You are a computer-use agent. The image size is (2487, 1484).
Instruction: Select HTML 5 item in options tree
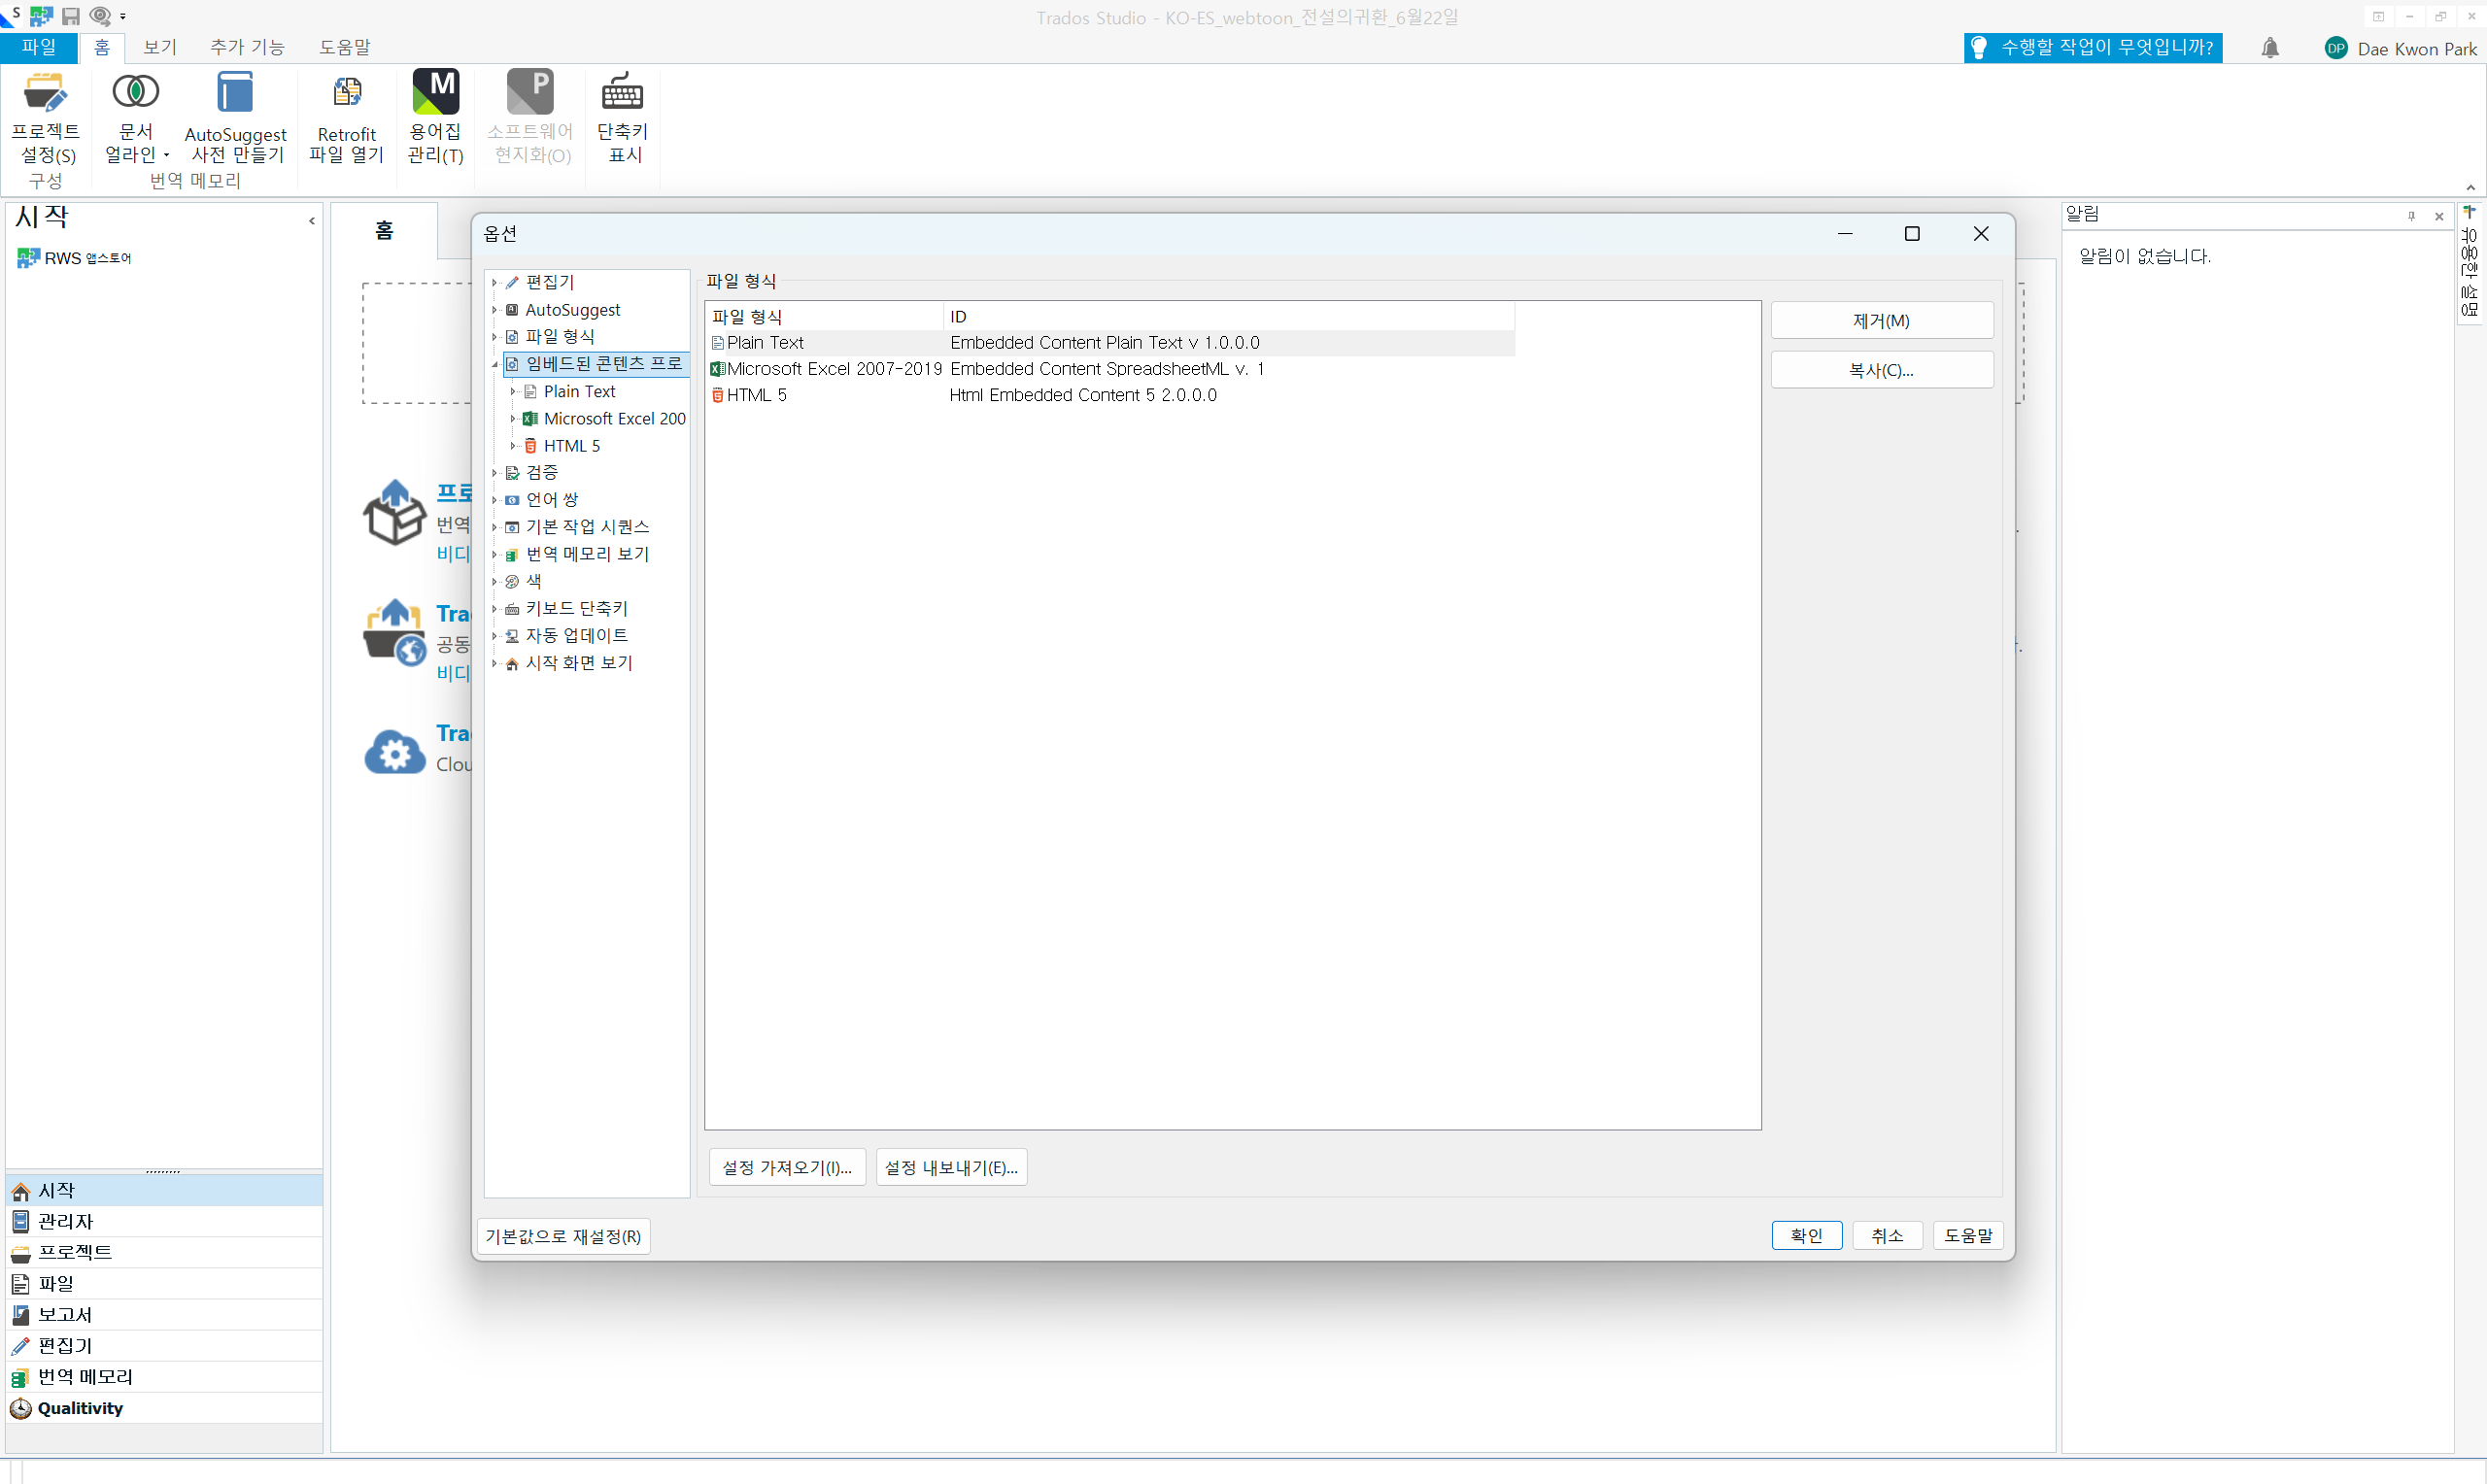point(571,446)
